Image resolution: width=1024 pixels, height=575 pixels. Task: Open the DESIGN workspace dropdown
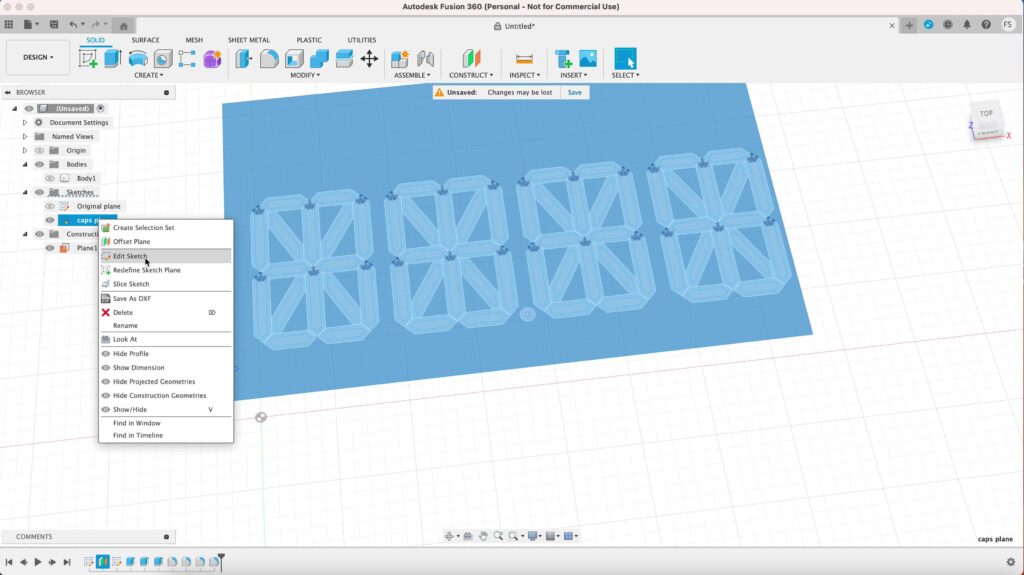38,57
